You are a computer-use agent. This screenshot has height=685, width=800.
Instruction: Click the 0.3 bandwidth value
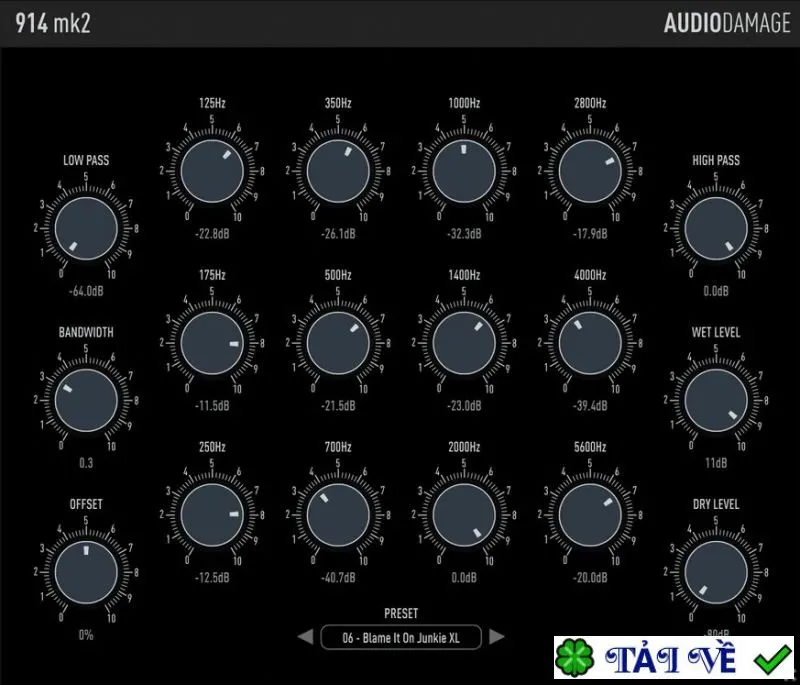(x=86, y=463)
